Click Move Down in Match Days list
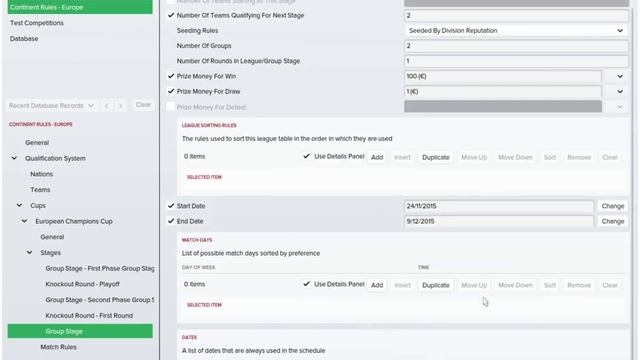Image resolution: width=640 pixels, height=360 pixels. pos(515,285)
